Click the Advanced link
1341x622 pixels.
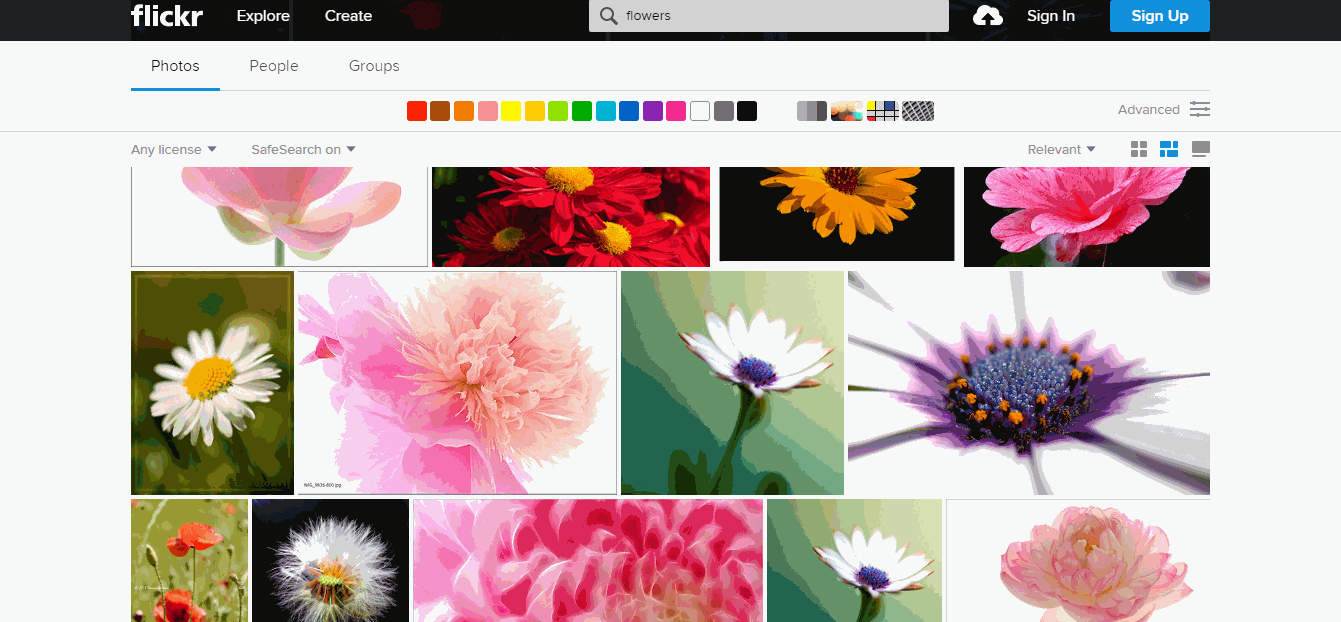pos(1149,110)
